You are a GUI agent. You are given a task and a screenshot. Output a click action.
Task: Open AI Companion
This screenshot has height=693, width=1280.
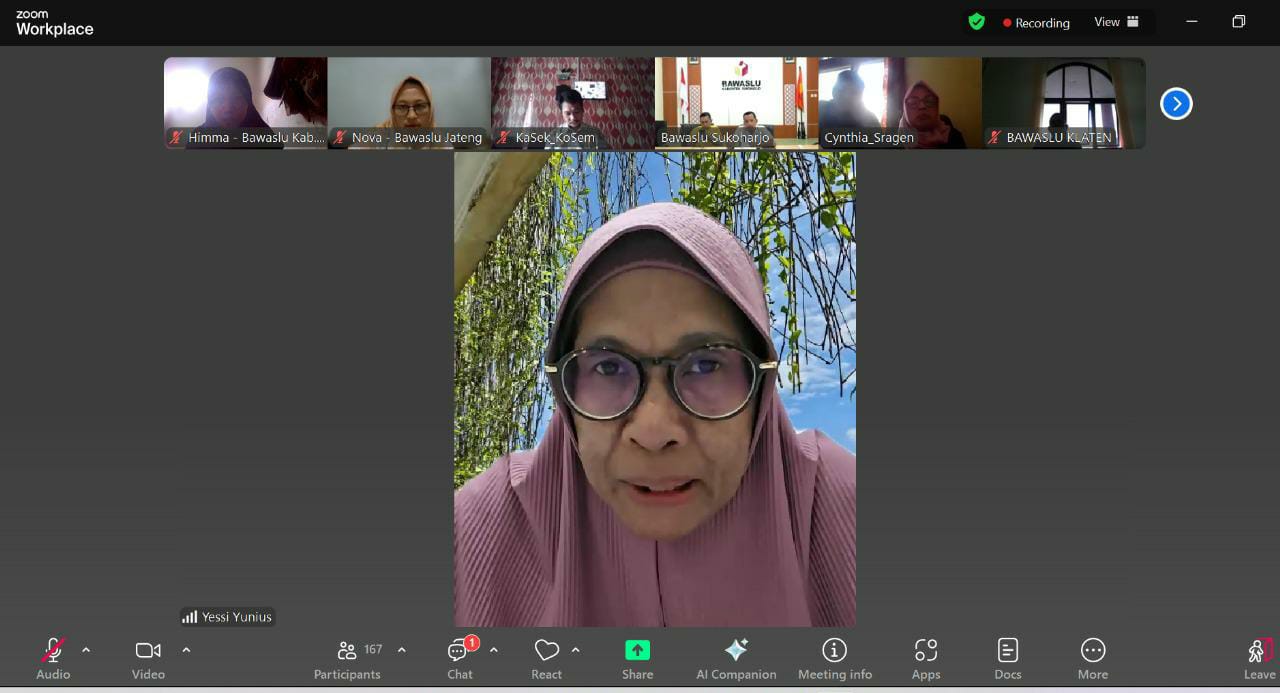[x=736, y=657]
